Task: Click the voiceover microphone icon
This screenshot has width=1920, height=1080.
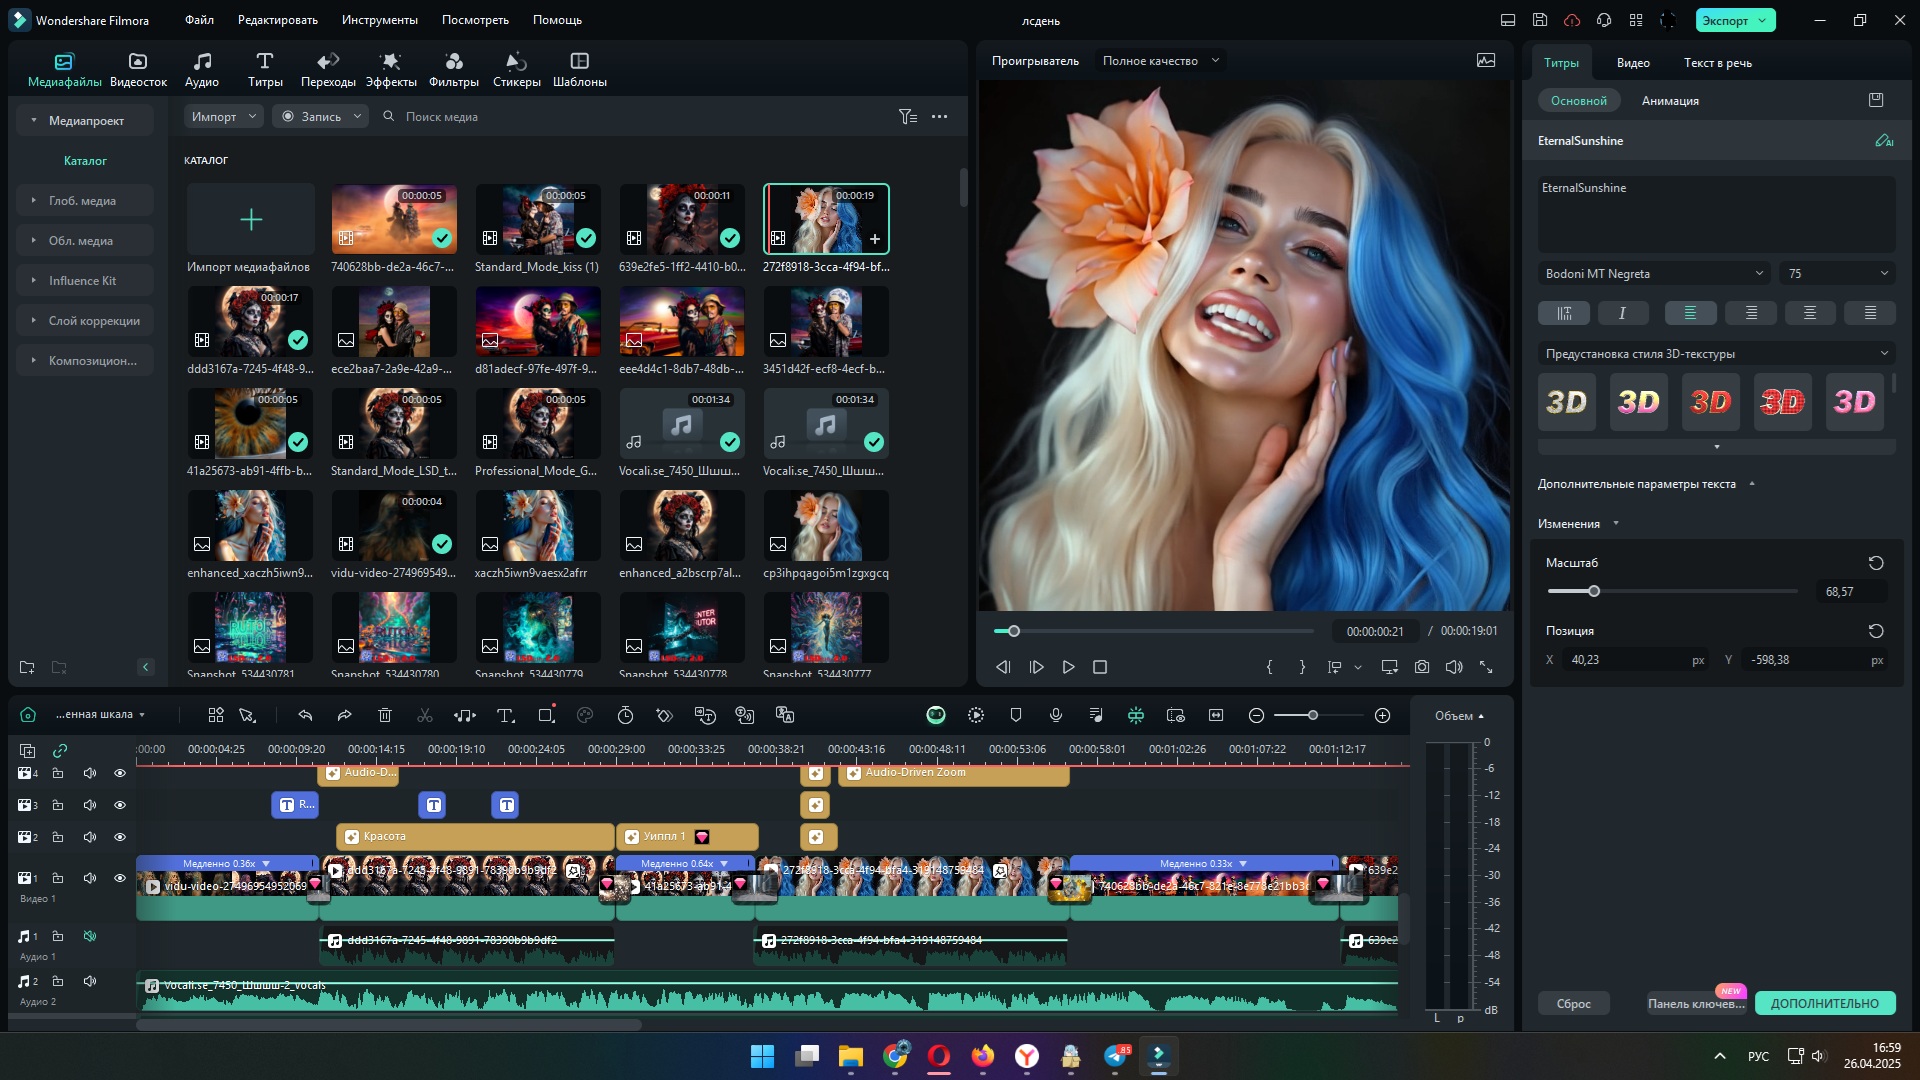Action: [x=1055, y=715]
